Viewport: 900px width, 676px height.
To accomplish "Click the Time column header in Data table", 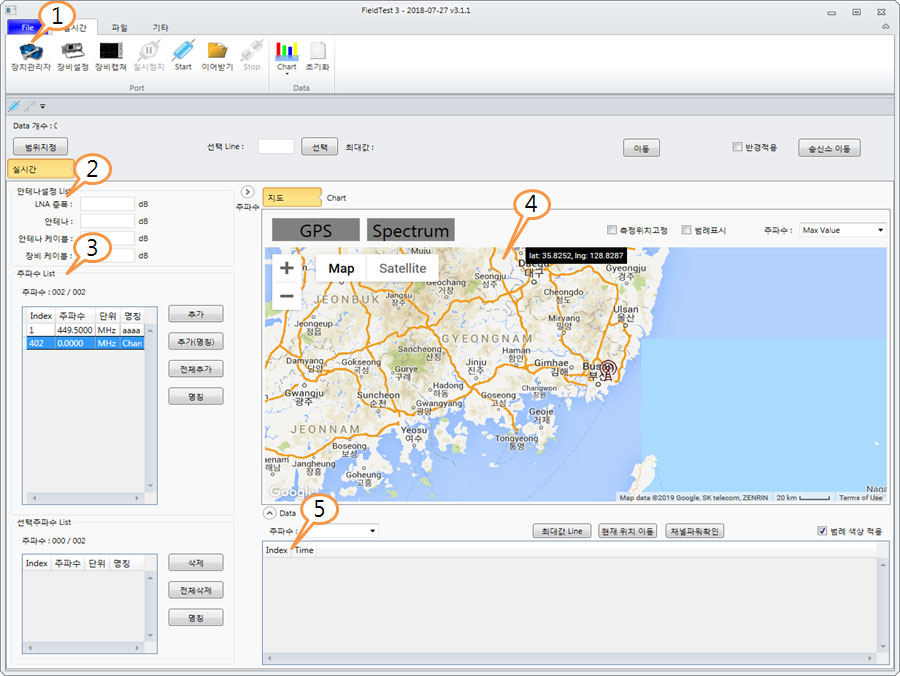I will point(304,550).
